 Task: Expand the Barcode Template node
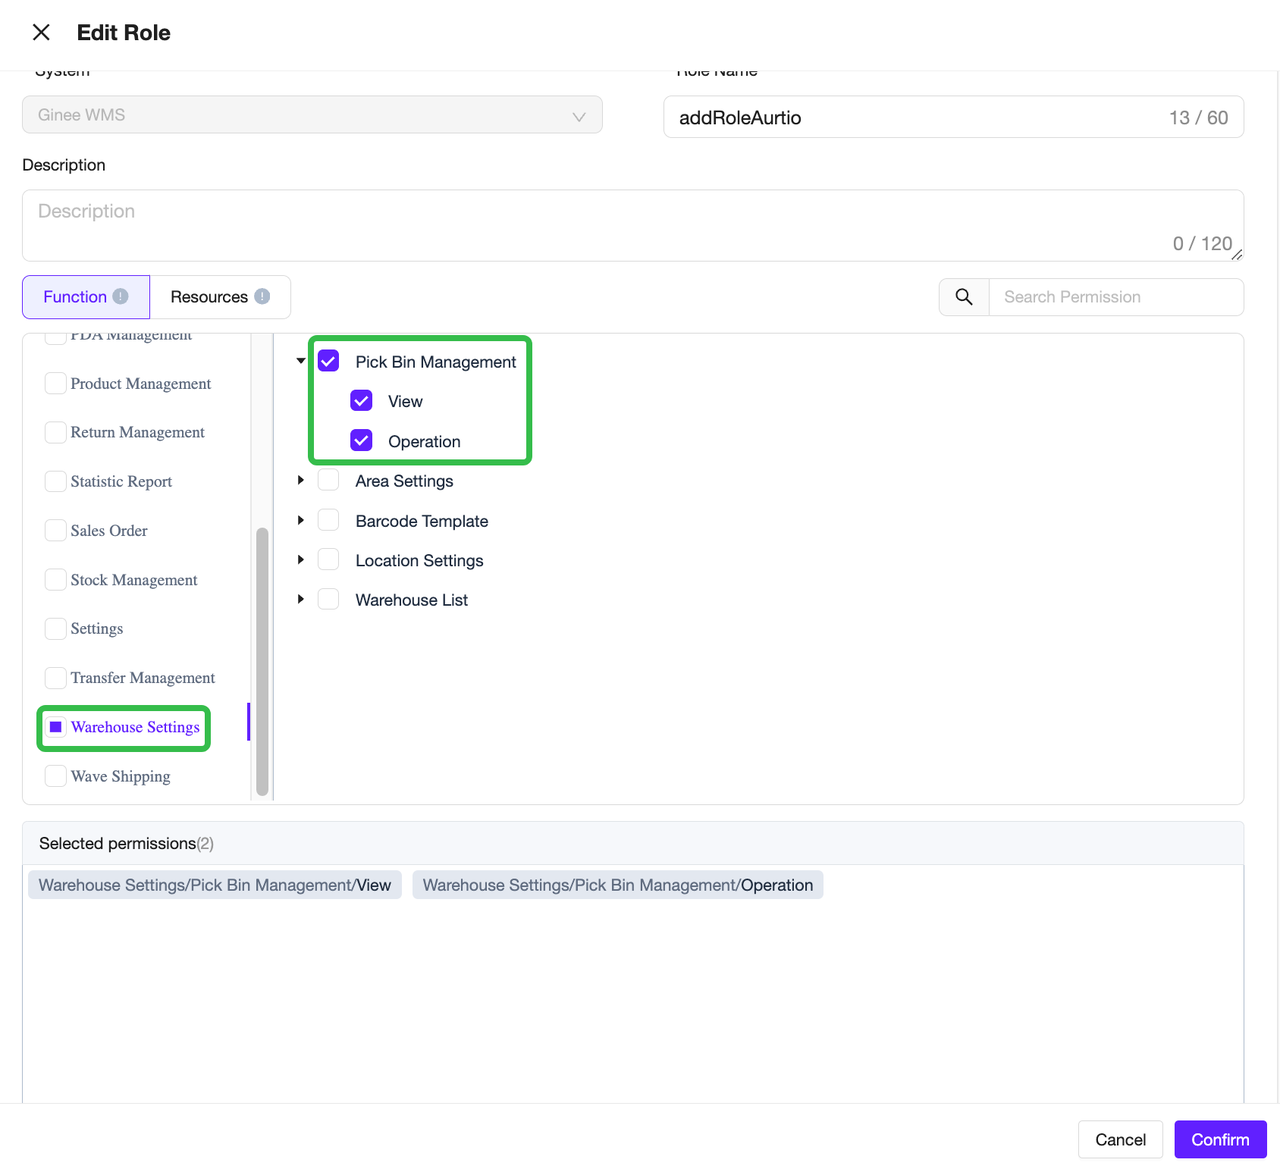301,521
